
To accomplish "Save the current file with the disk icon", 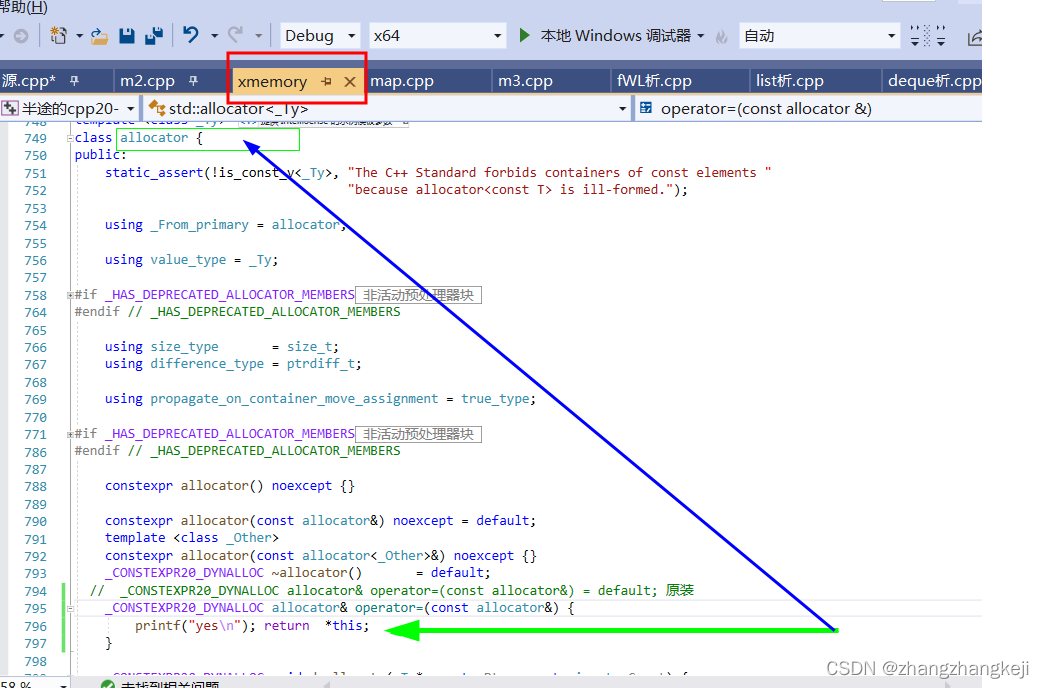I will 127,35.
